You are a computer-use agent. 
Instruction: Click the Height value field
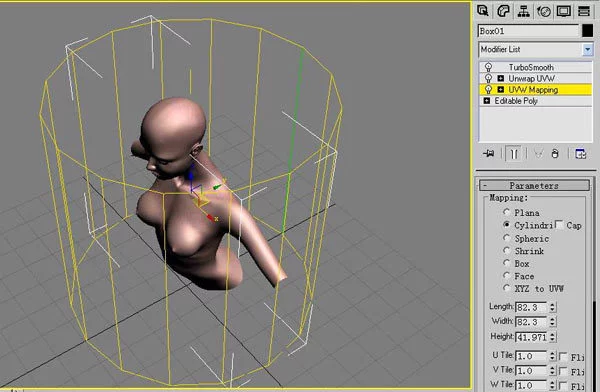532,337
